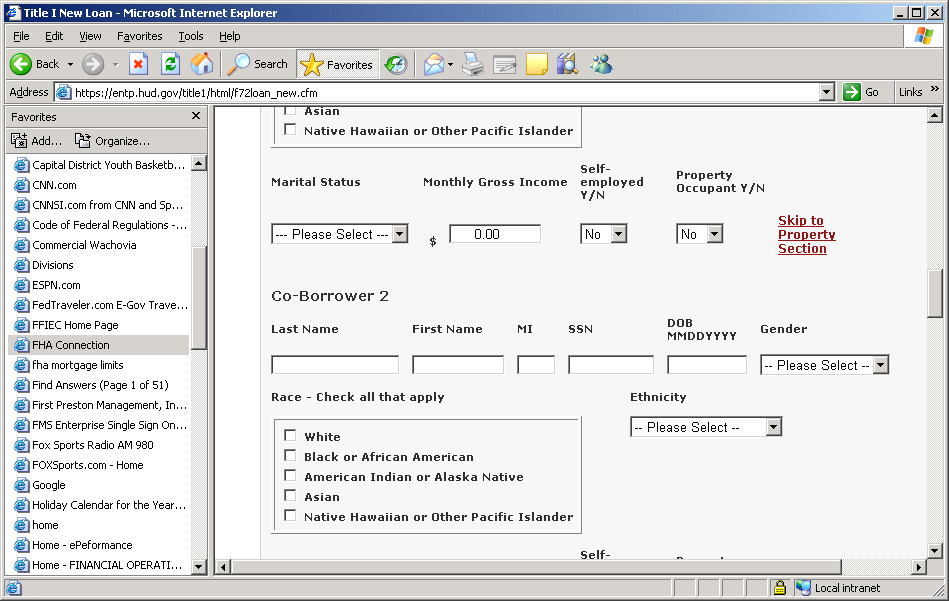
Task: Click the Skip to Property Section link
Action: coord(806,235)
